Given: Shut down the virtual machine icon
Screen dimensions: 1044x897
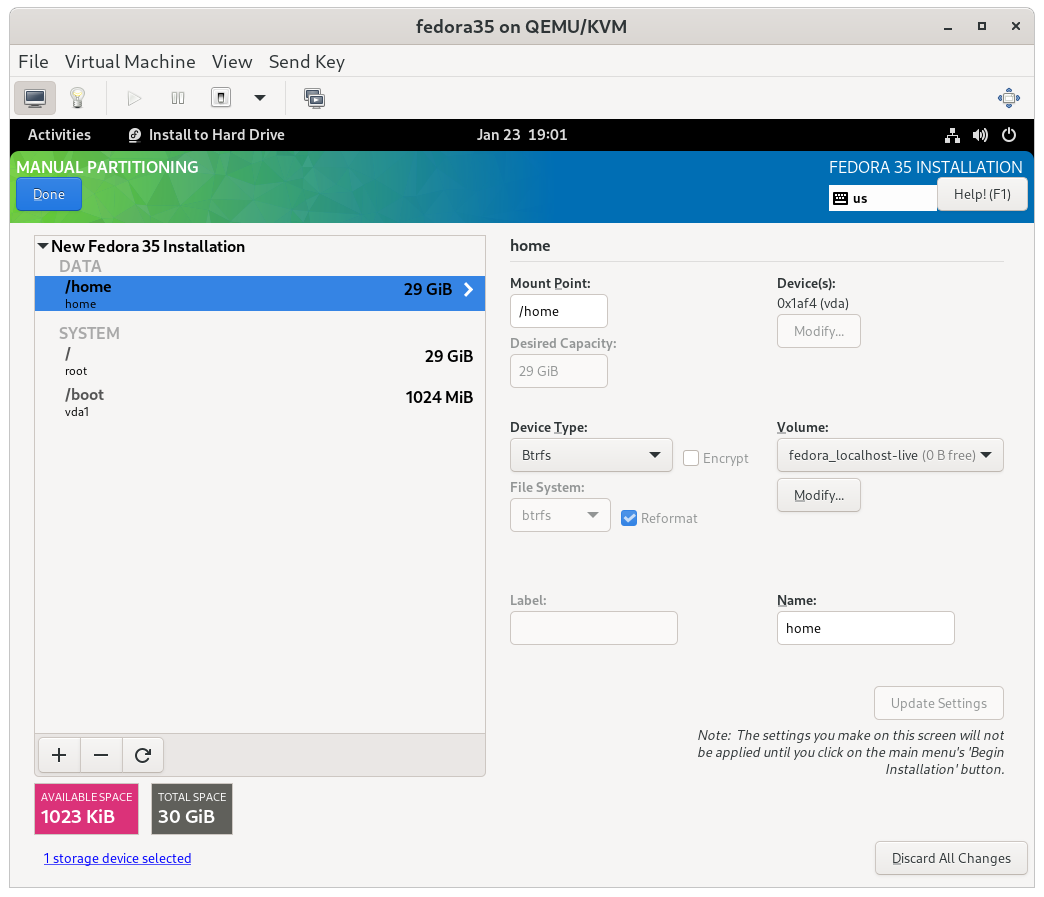Looking at the screenshot, I should pyautogui.click(x=221, y=99).
